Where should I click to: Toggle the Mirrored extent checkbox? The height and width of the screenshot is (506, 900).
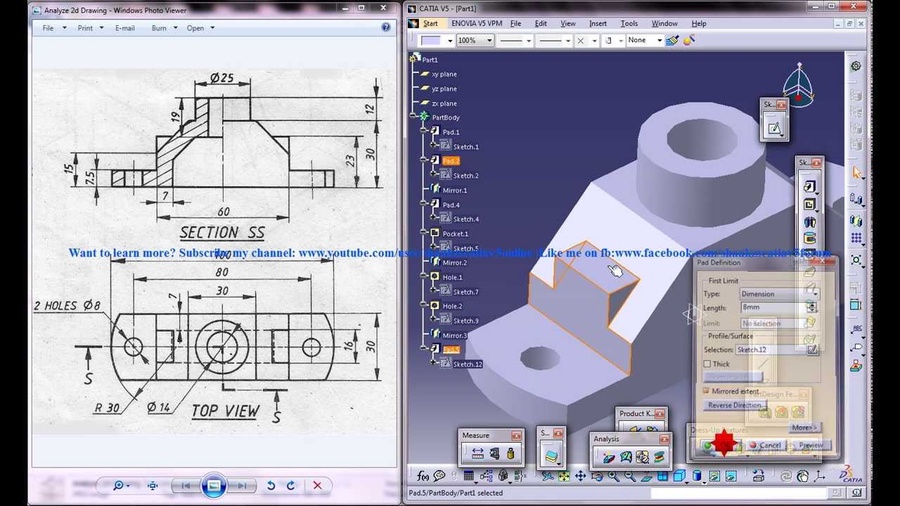(x=706, y=391)
